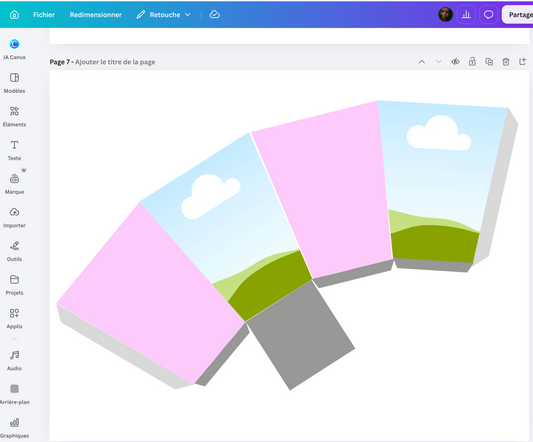This screenshot has height=442, width=533.
Task: Open the Texte panel
Action: (14, 150)
